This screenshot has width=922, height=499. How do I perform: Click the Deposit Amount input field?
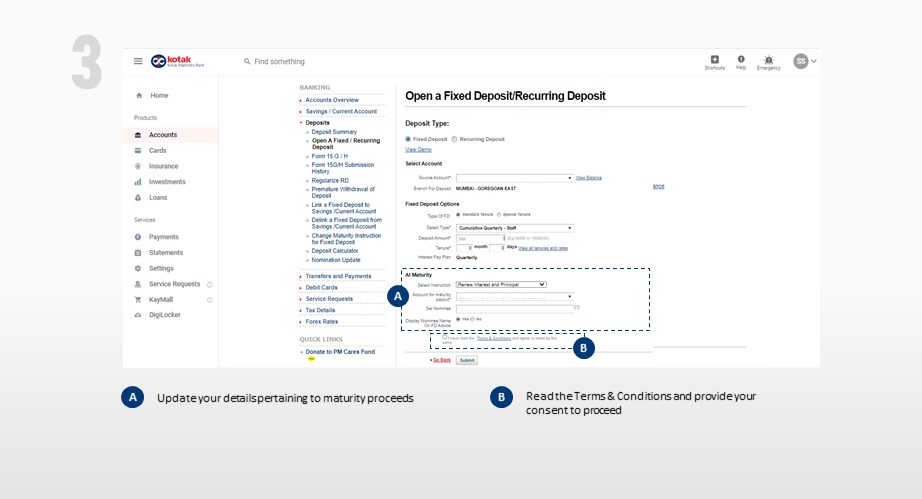(480, 238)
